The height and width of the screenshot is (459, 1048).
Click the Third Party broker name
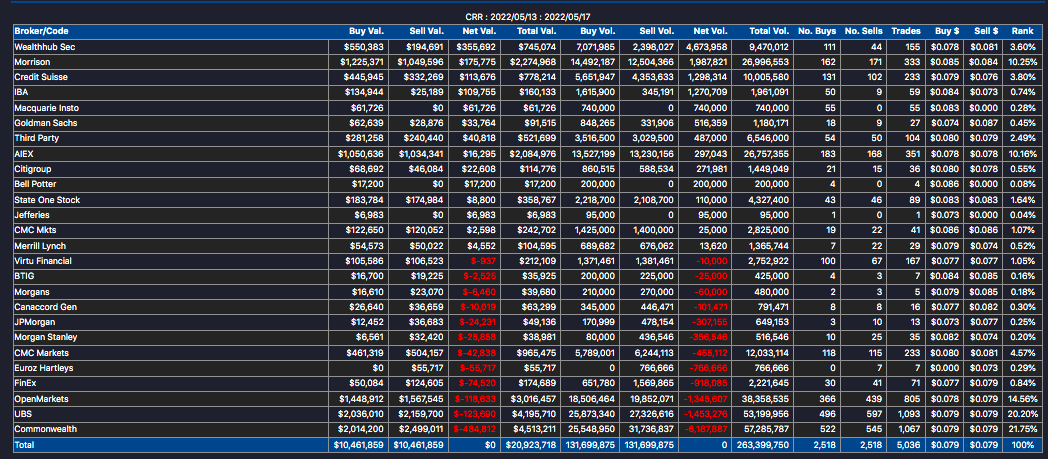tap(36, 138)
